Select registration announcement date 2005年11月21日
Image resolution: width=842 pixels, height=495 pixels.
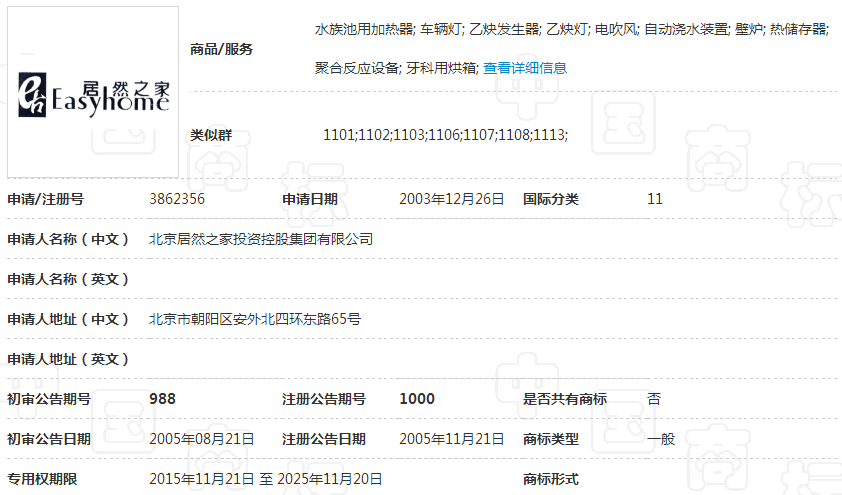click(x=451, y=439)
